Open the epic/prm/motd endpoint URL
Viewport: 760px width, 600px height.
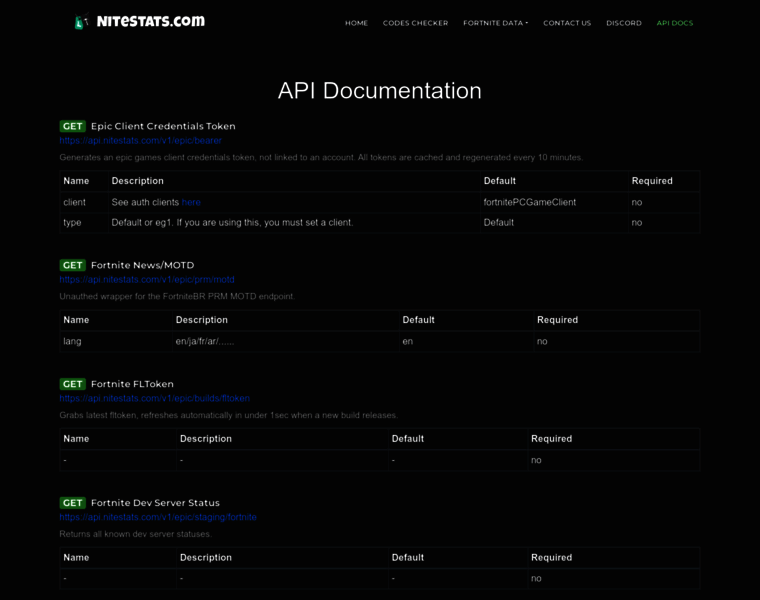pyautogui.click(x=147, y=280)
